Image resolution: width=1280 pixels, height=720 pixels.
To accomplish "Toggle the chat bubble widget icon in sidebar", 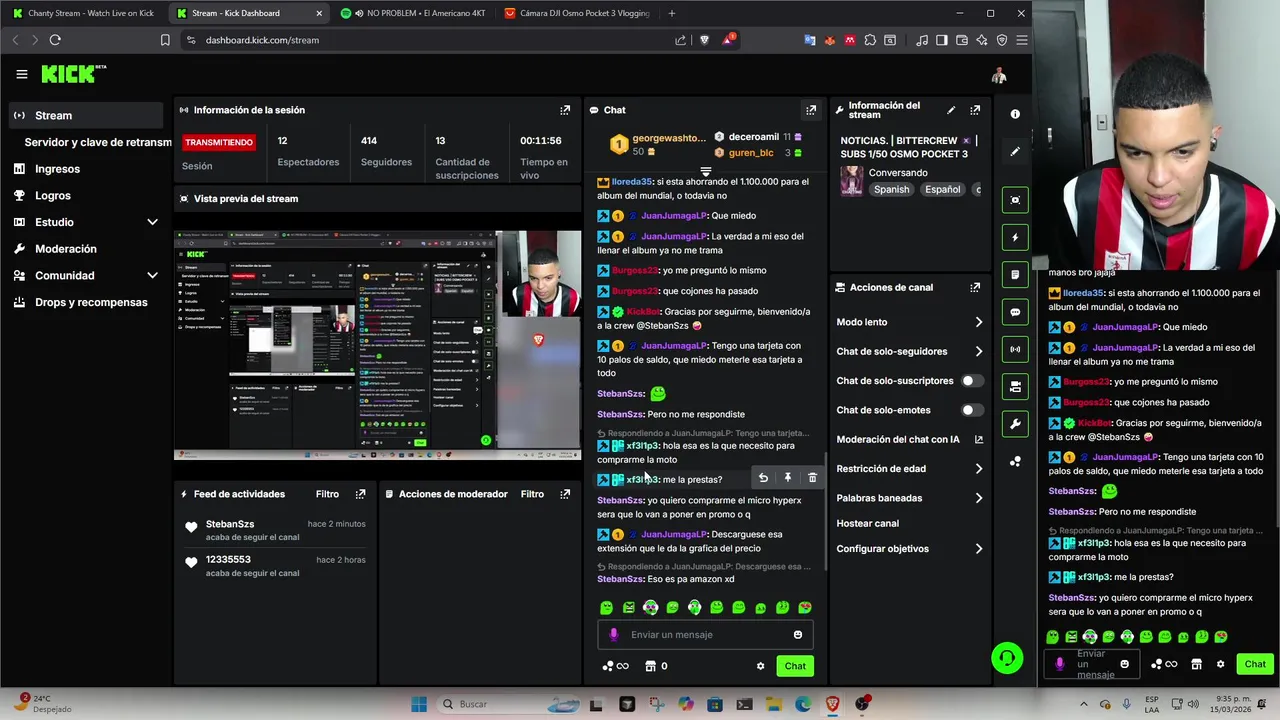I will point(1015,312).
